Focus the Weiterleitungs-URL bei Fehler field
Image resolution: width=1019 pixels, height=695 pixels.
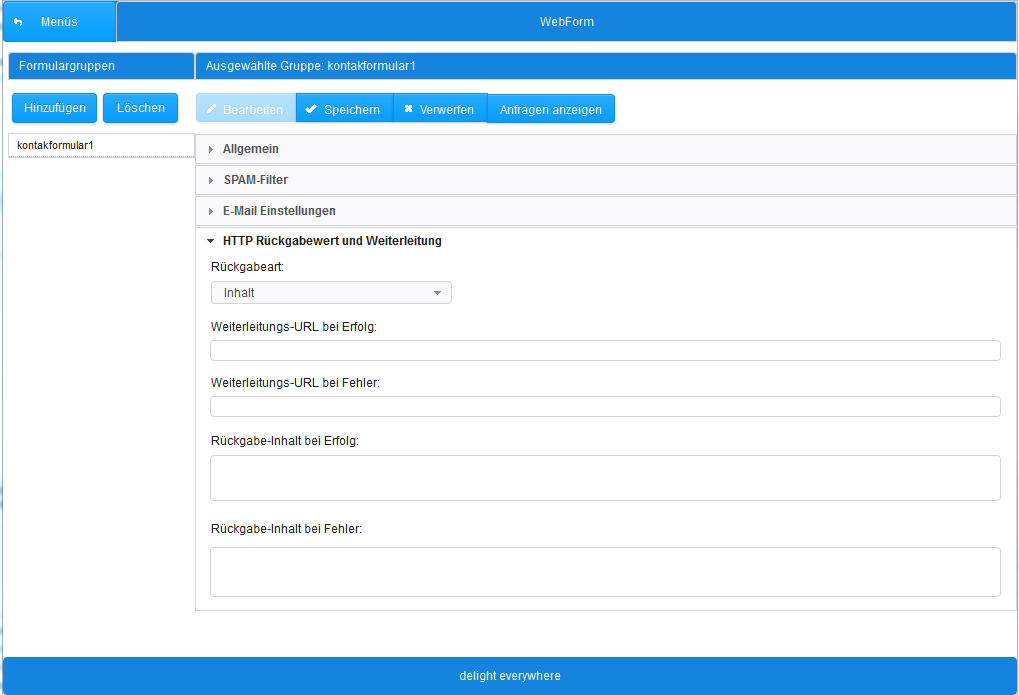click(x=605, y=406)
